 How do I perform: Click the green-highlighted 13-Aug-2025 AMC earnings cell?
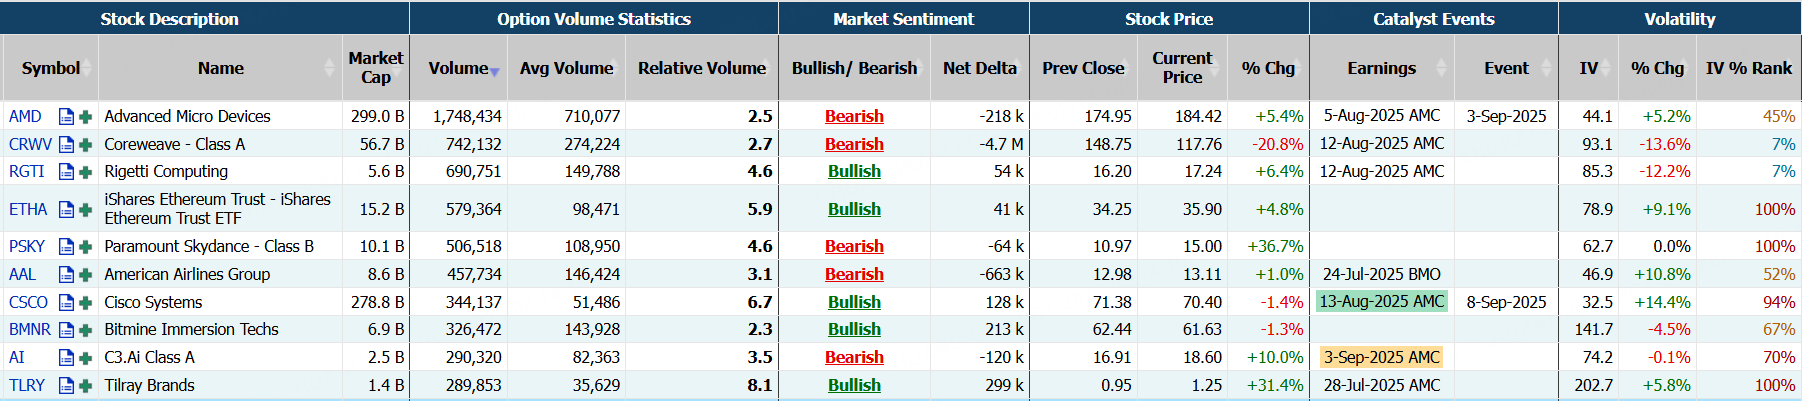click(1381, 302)
